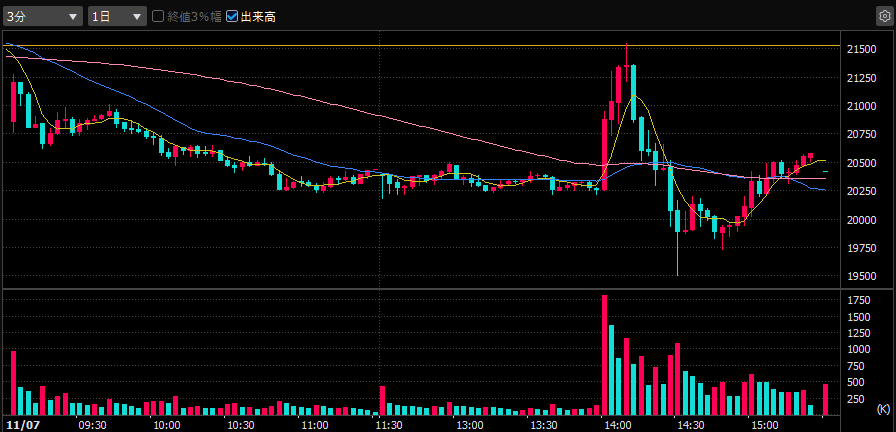The image size is (896, 432).
Task: Click the 21500 price axis label
Action: point(860,49)
